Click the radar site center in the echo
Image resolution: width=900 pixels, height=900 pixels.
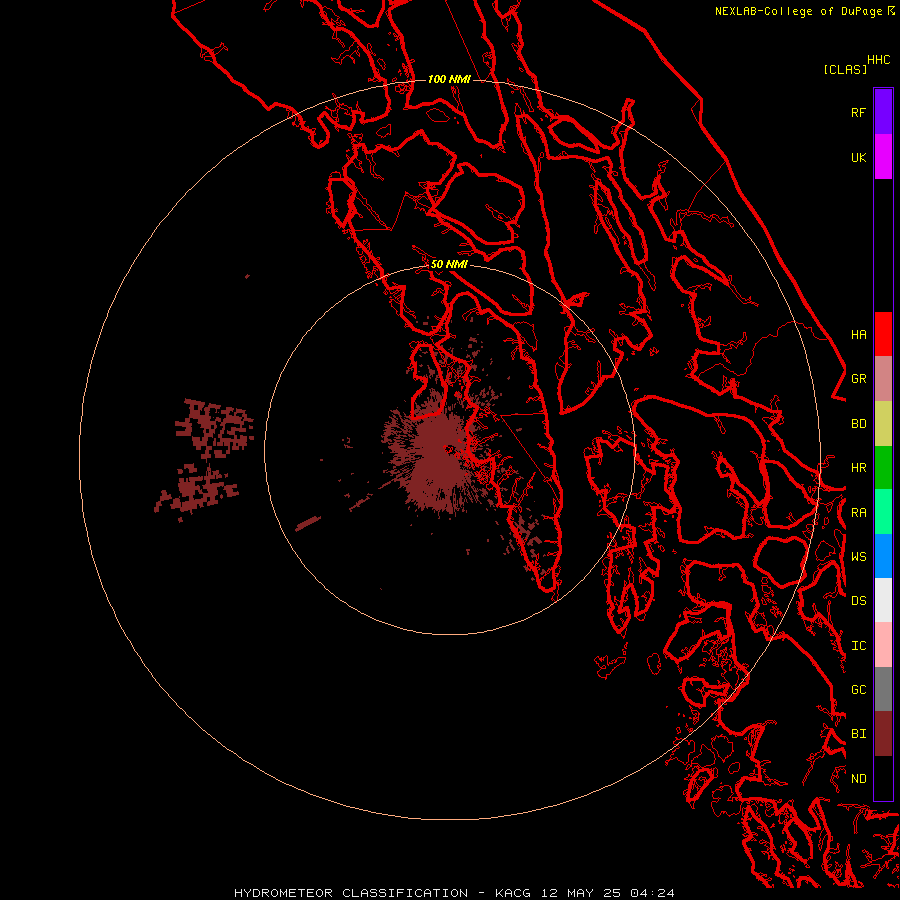click(448, 449)
